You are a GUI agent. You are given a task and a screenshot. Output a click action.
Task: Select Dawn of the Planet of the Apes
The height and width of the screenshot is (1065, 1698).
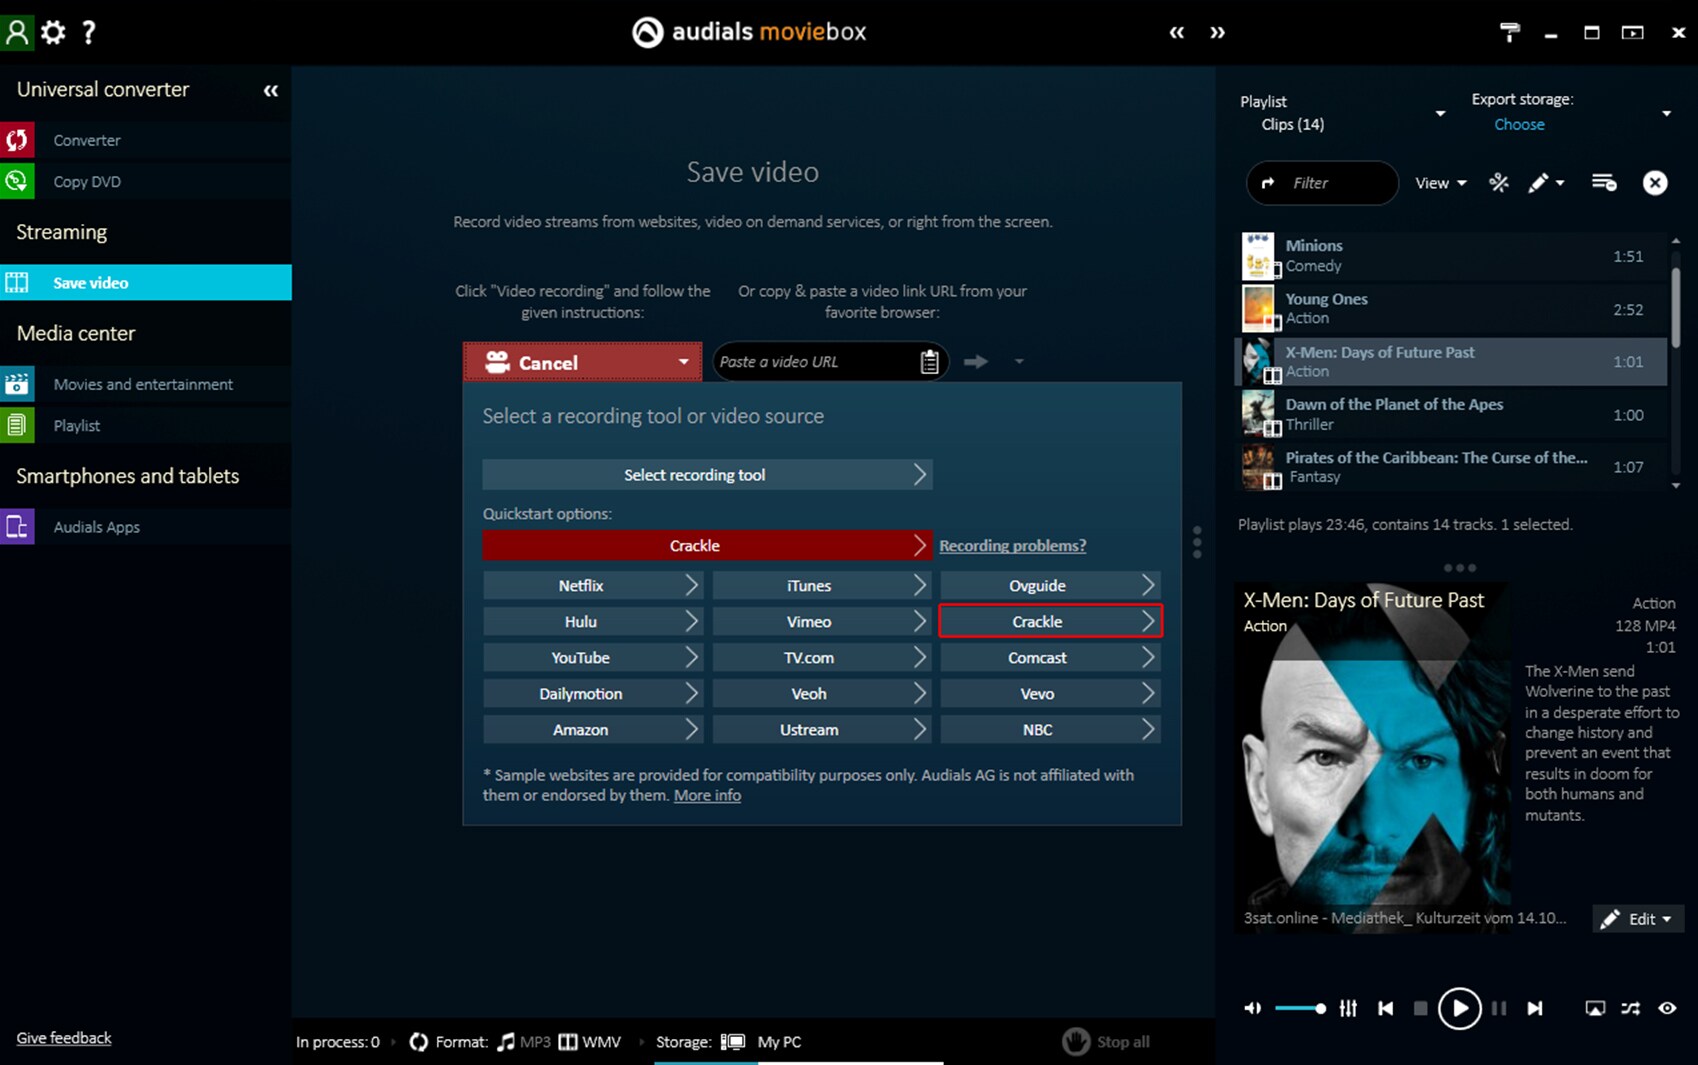point(1452,414)
